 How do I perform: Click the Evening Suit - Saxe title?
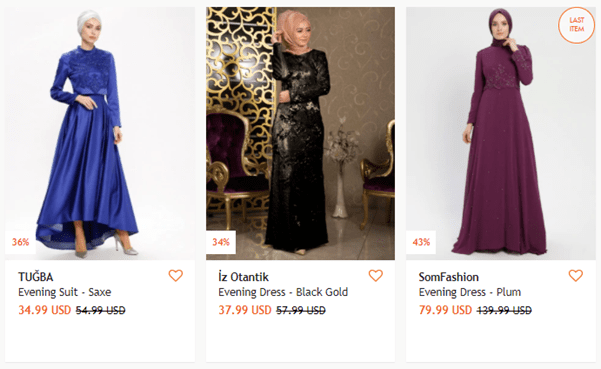(x=64, y=292)
